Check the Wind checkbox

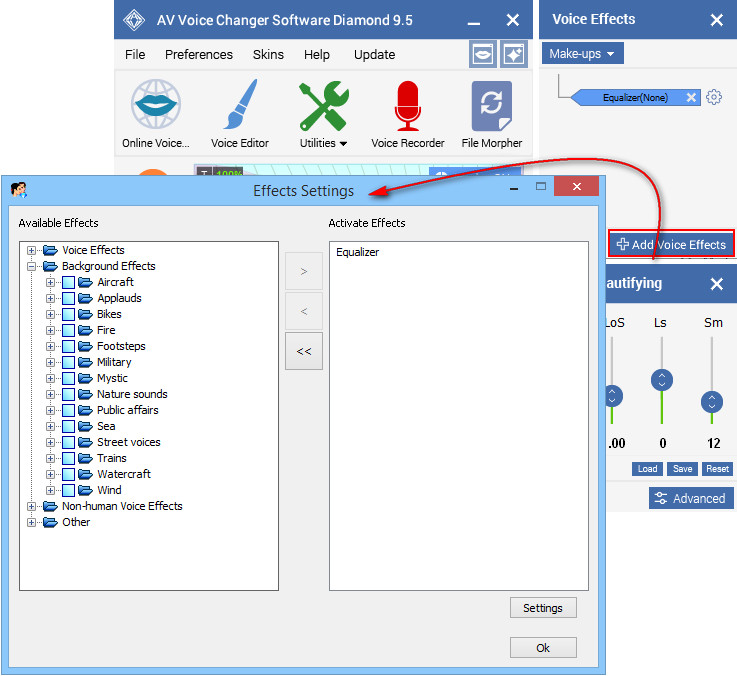pos(69,490)
